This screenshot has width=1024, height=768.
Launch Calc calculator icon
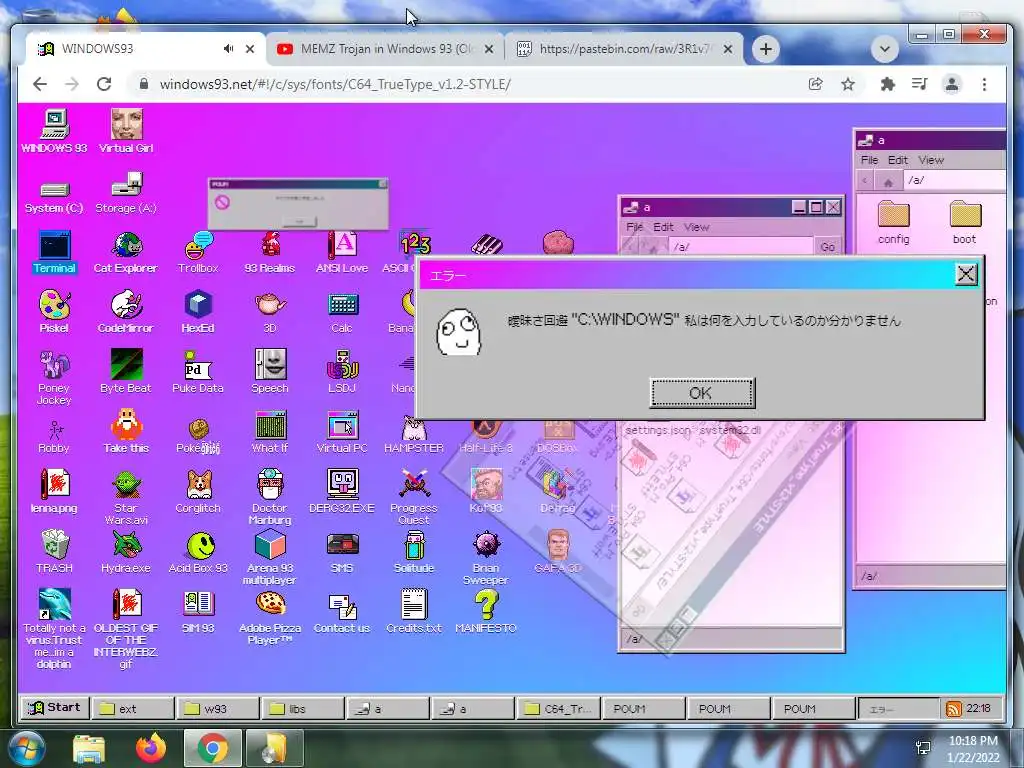click(342, 312)
